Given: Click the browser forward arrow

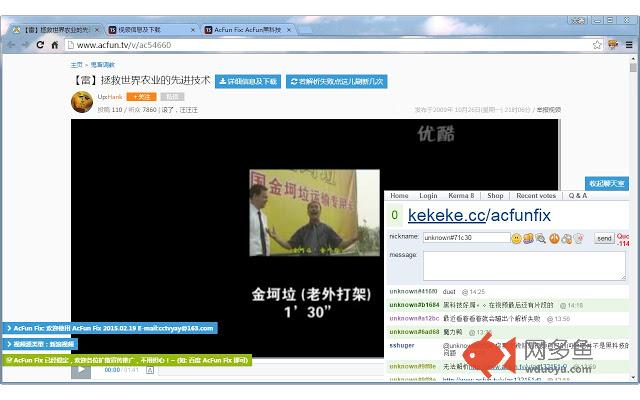Looking at the screenshot, I should point(25,45).
